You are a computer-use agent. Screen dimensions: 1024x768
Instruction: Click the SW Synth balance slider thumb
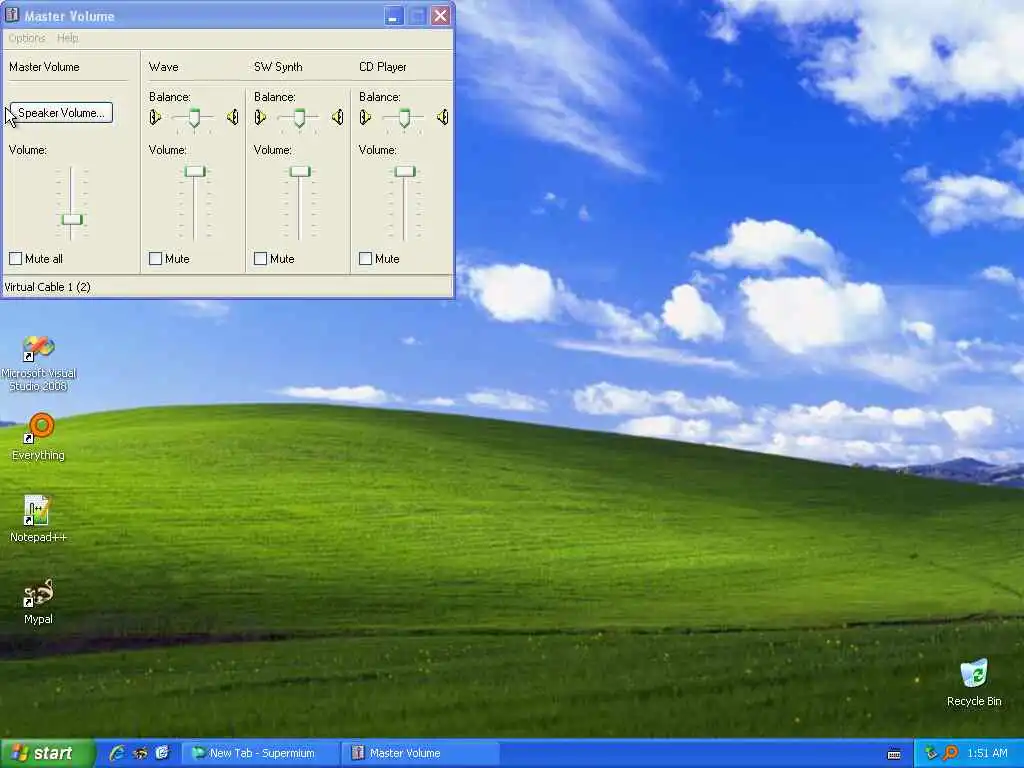pyautogui.click(x=299, y=118)
